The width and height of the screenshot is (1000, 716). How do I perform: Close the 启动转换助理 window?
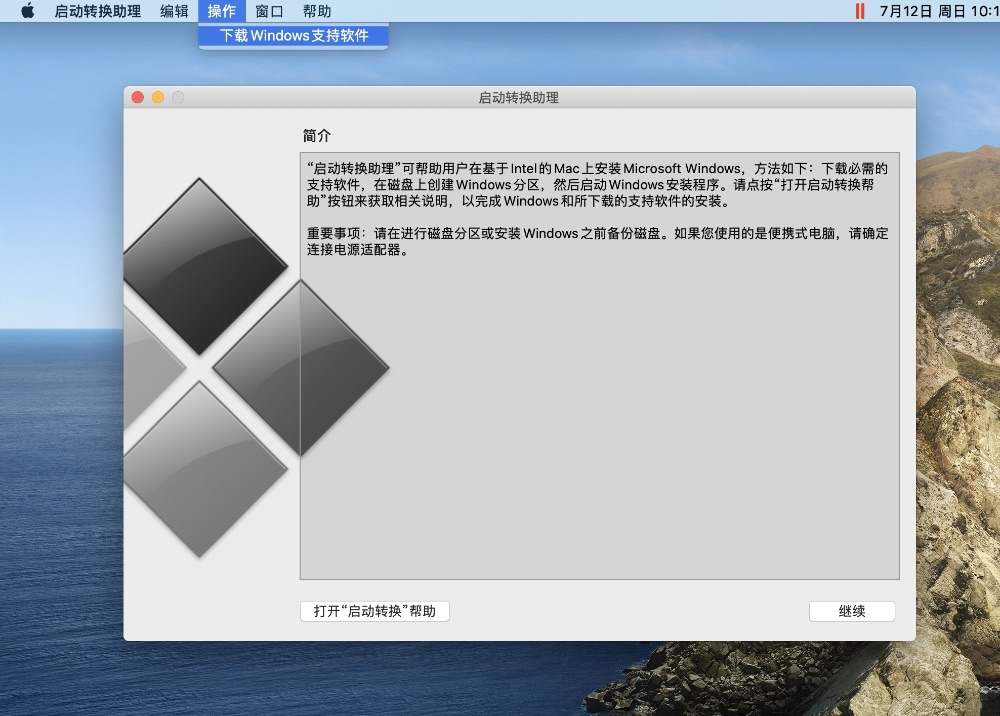(138, 97)
